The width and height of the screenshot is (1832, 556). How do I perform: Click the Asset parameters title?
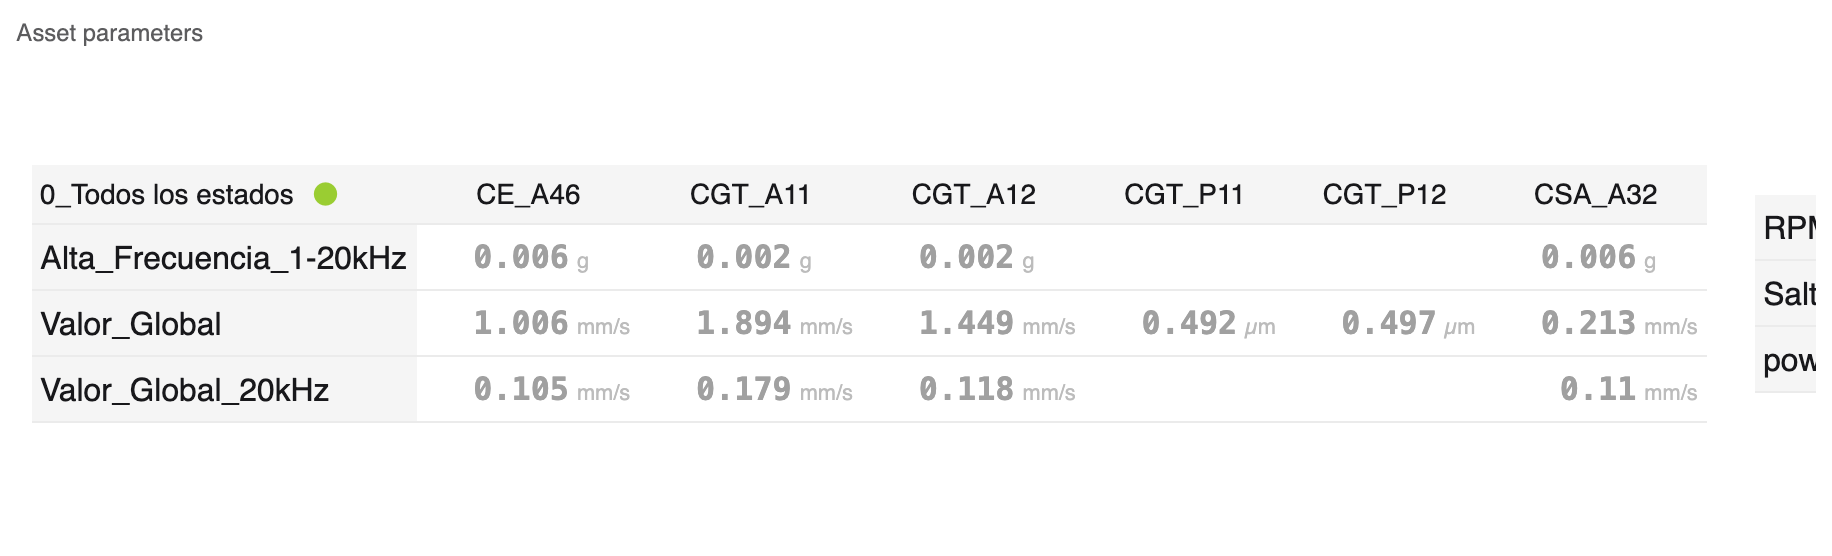pyautogui.click(x=109, y=33)
